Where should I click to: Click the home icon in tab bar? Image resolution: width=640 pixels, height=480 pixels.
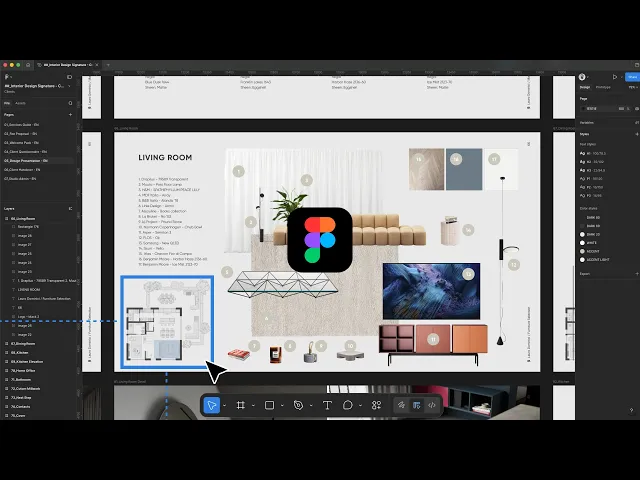[x=28, y=65]
